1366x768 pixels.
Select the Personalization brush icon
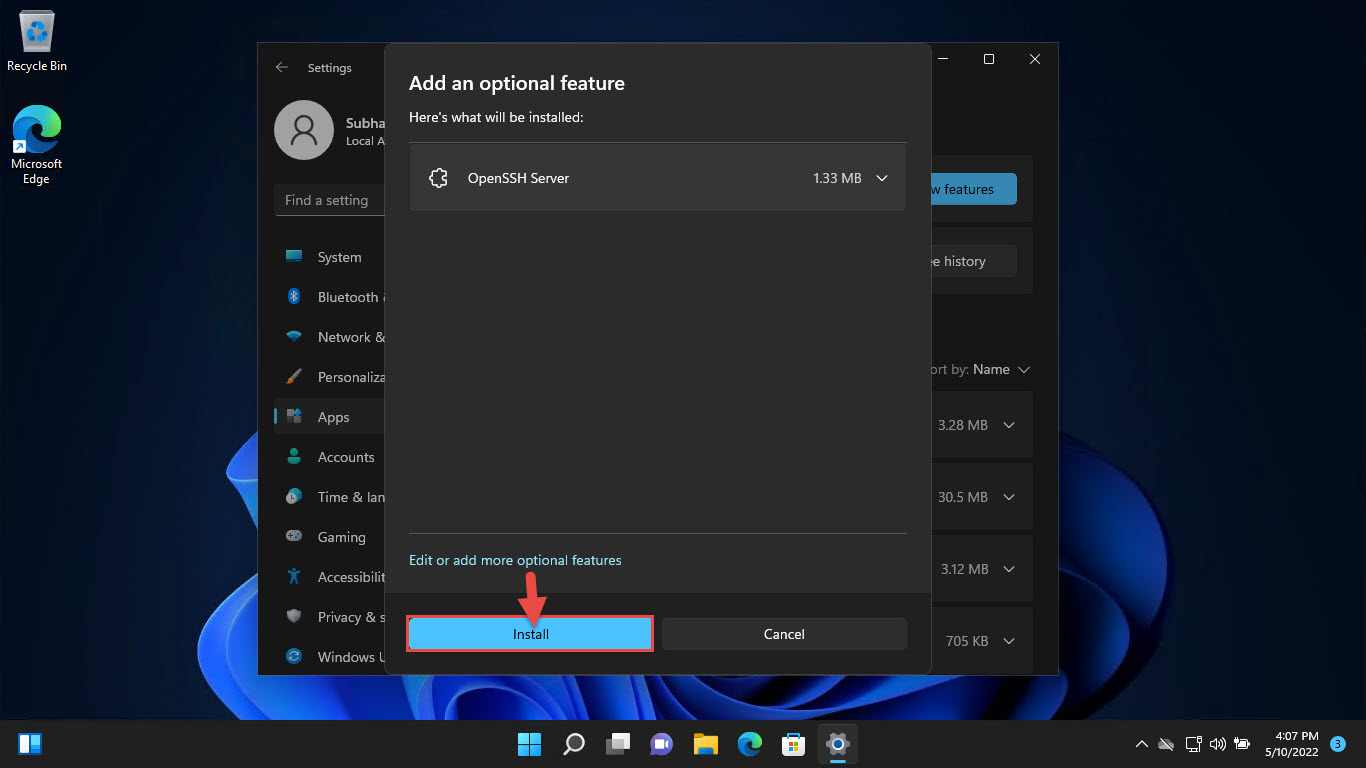[x=295, y=376]
